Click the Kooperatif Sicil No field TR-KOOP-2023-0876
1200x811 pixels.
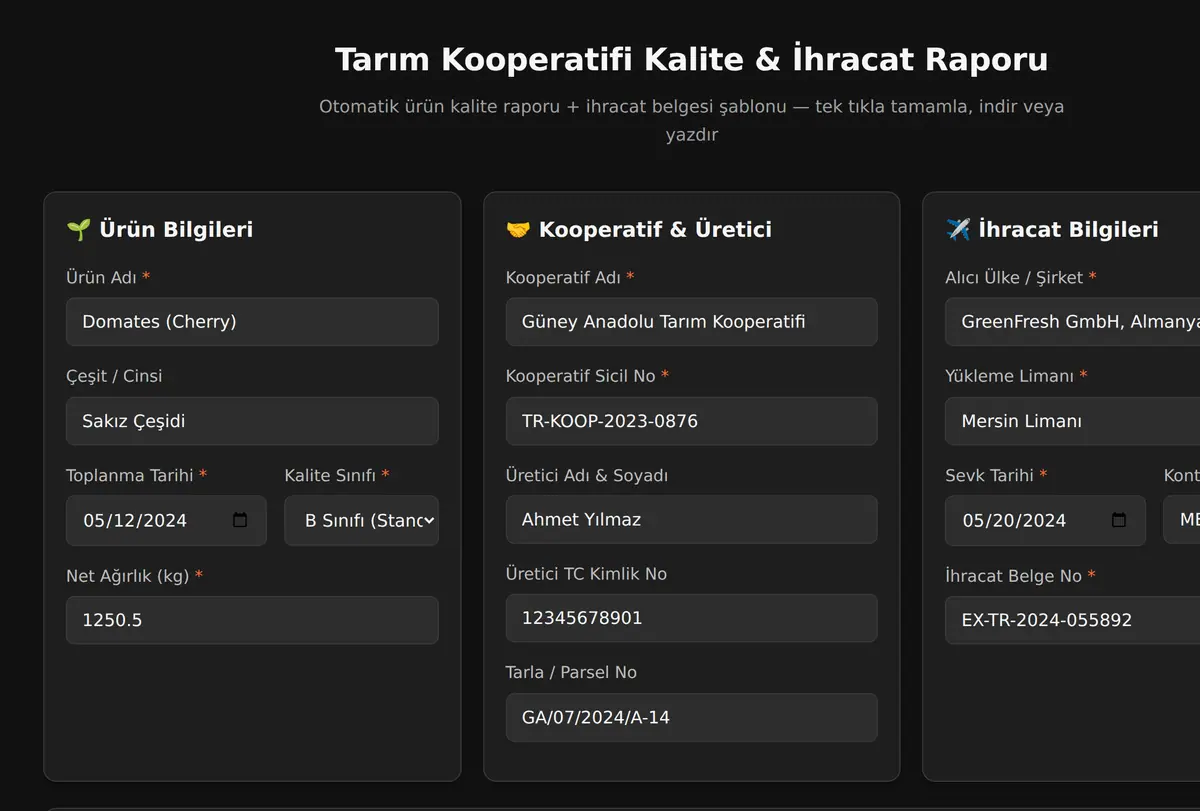pyautogui.click(x=691, y=421)
